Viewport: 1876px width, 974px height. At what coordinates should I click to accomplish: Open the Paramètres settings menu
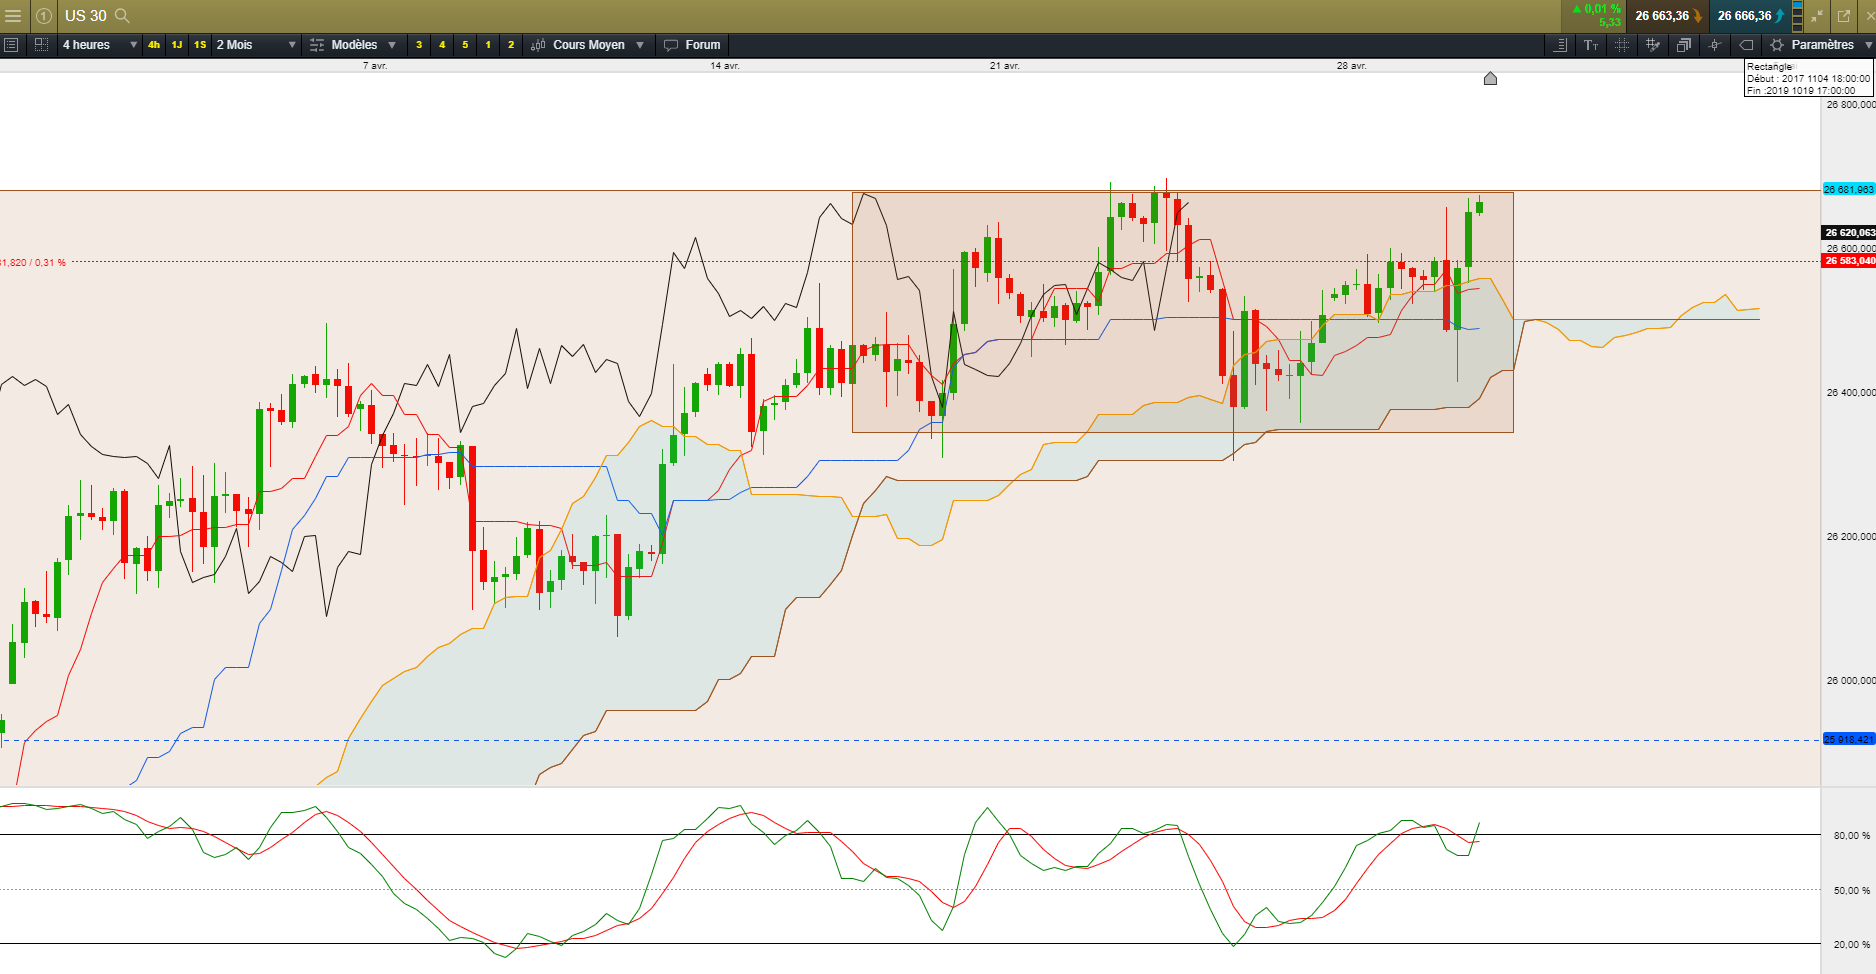(1821, 45)
